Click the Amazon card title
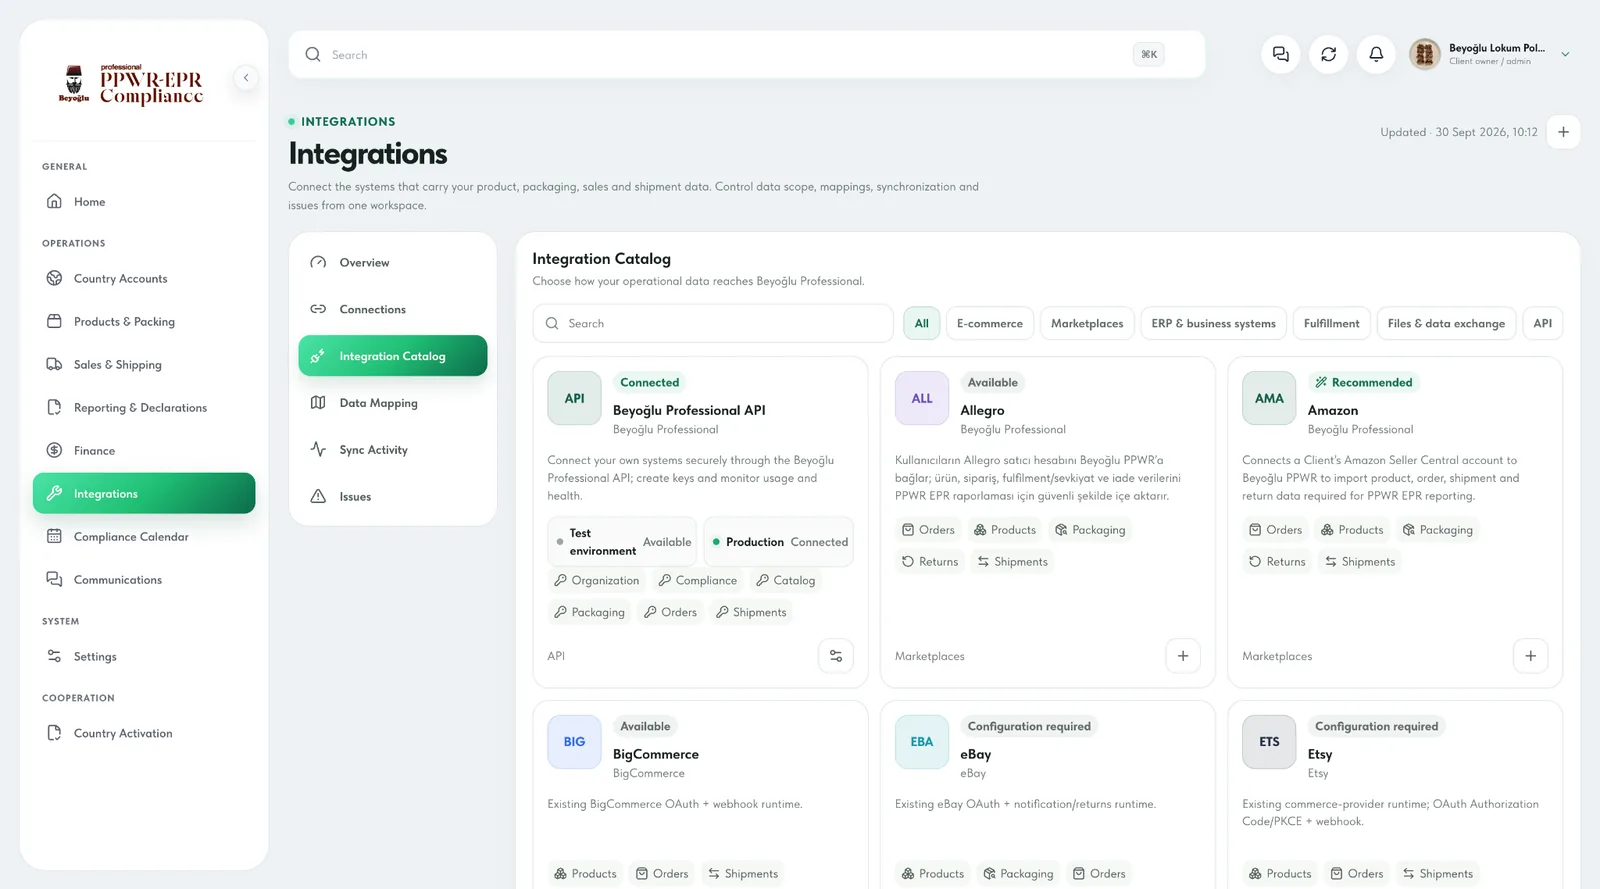 point(1333,411)
